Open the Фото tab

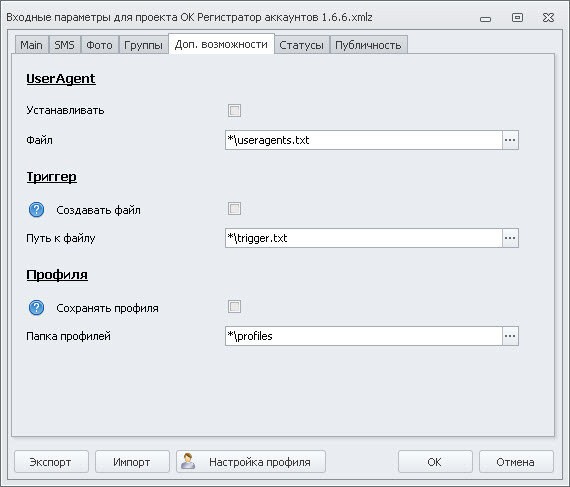click(x=99, y=45)
